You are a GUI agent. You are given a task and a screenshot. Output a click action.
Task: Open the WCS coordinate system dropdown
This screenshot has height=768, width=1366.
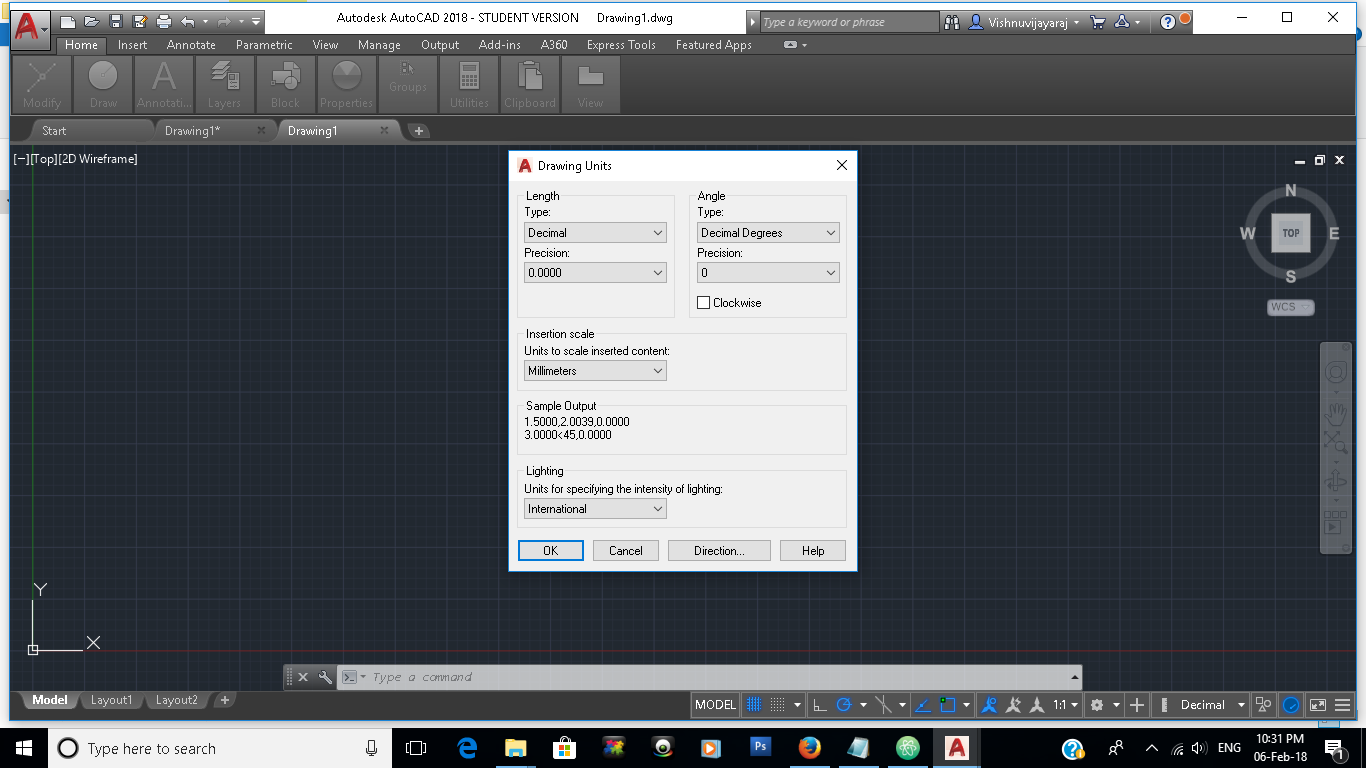pos(1290,307)
